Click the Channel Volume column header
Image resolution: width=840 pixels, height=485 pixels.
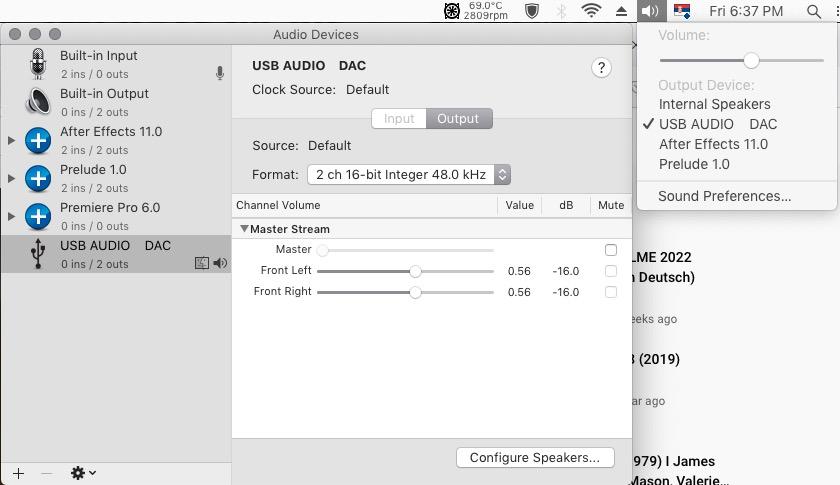pyautogui.click(x=278, y=205)
